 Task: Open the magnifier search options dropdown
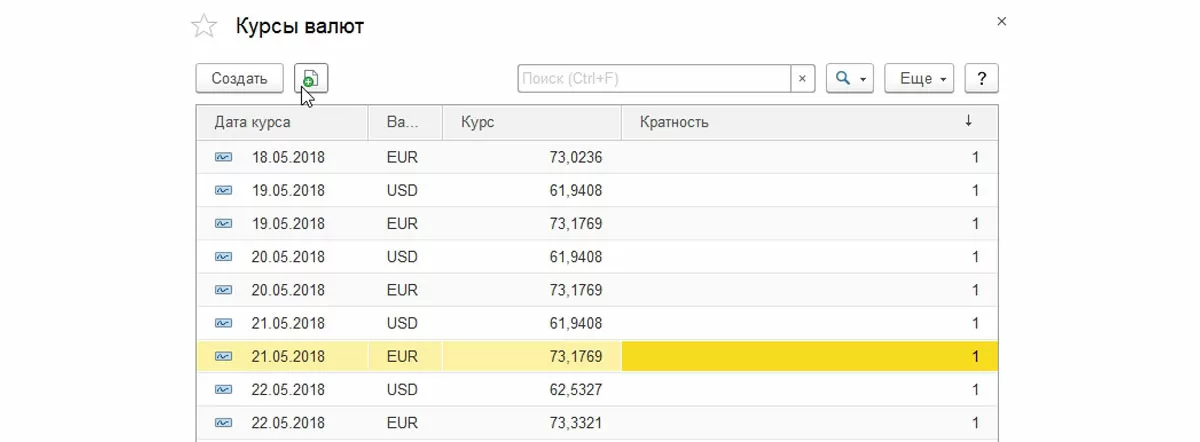click(850, 78)
